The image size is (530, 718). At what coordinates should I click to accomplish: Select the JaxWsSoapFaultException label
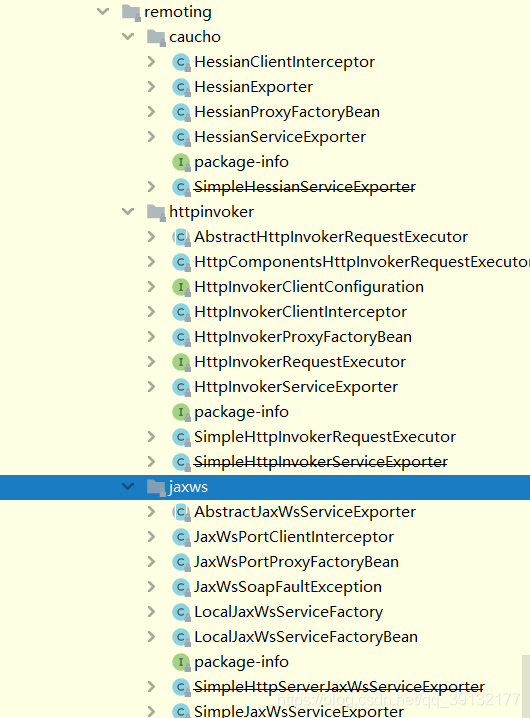[288, 587]
